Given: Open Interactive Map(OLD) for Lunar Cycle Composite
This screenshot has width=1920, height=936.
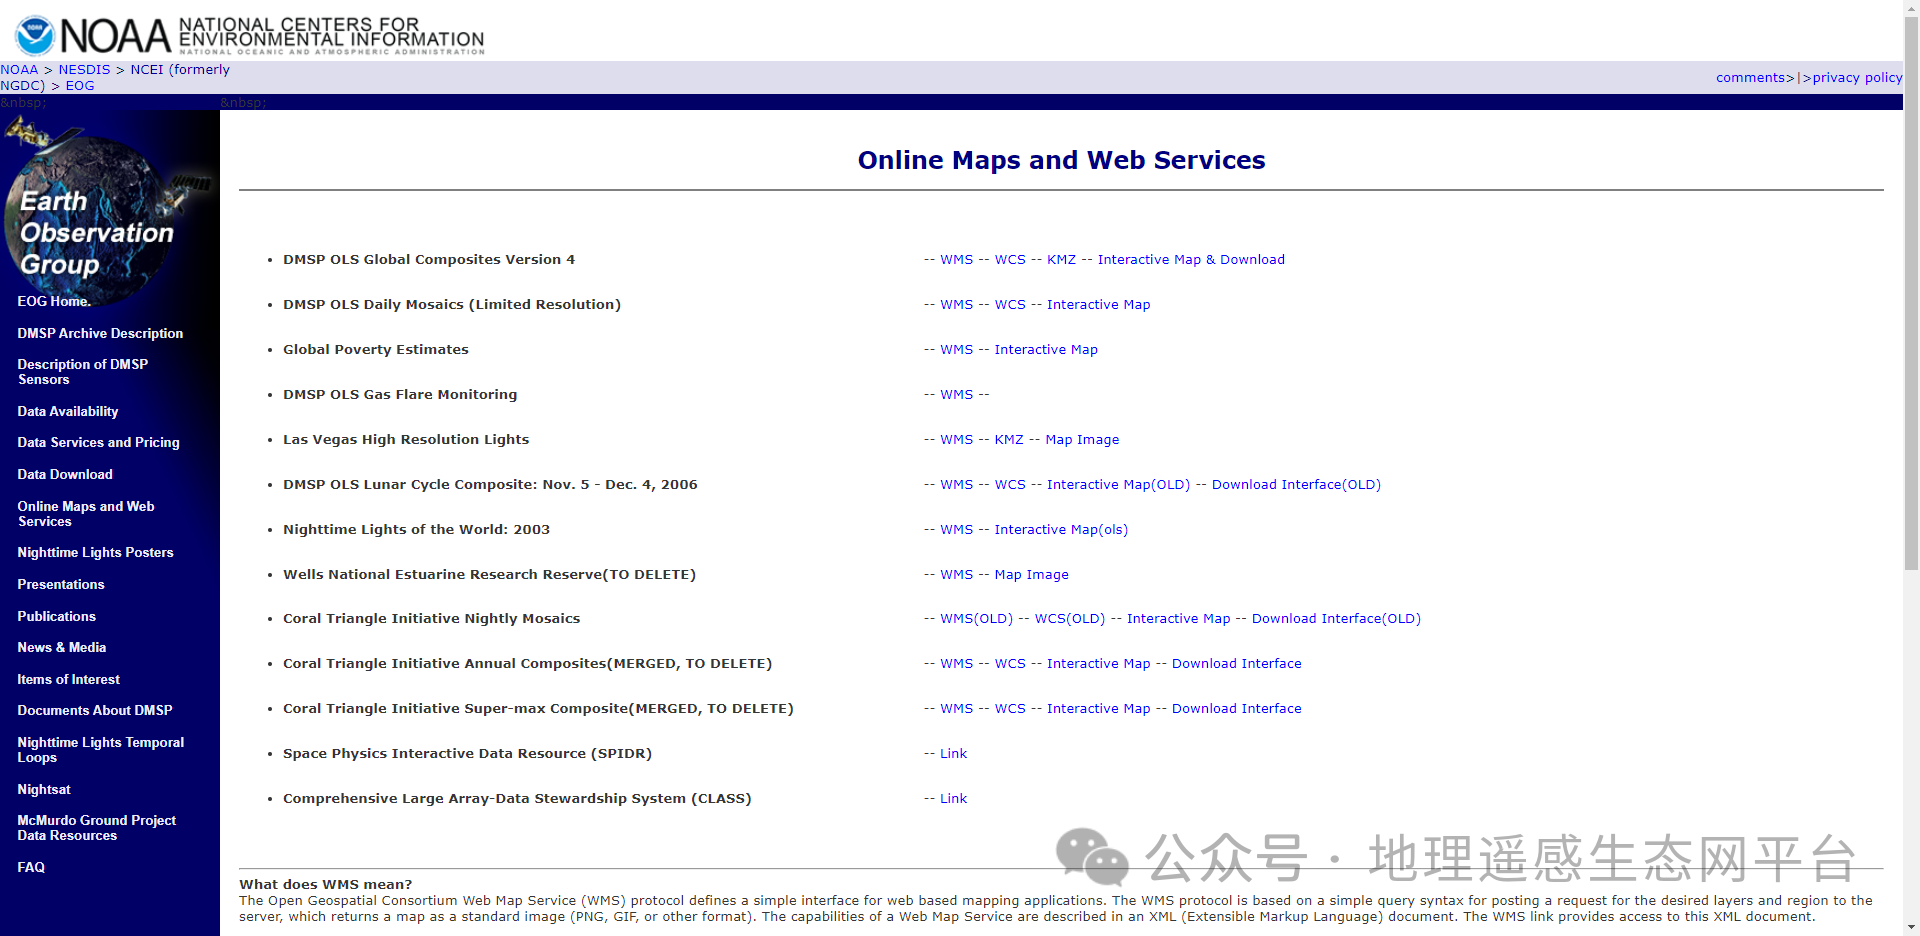Looking at the screenshot, I should pos(1118,484).
